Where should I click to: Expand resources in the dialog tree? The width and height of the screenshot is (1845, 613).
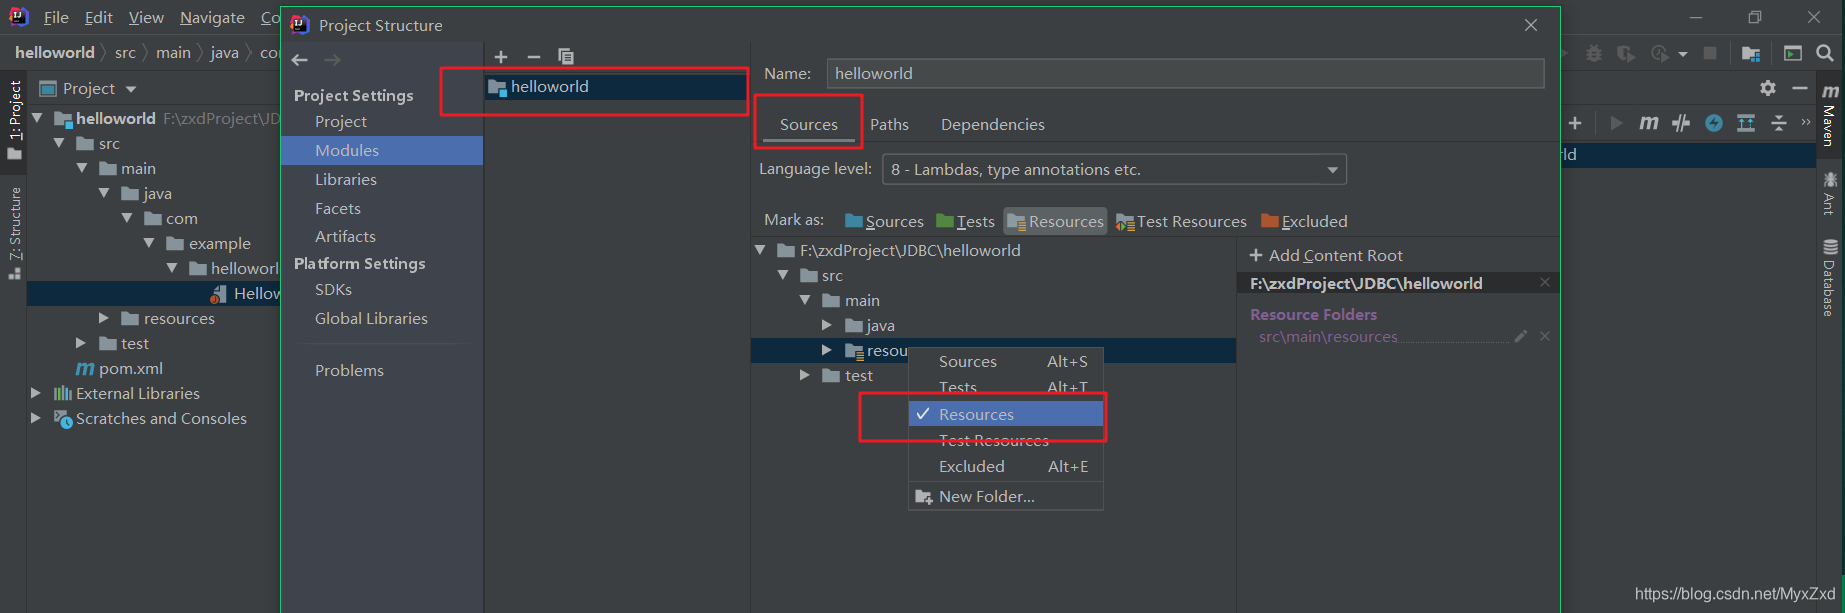pyautogui.click(x=827, y=350)
